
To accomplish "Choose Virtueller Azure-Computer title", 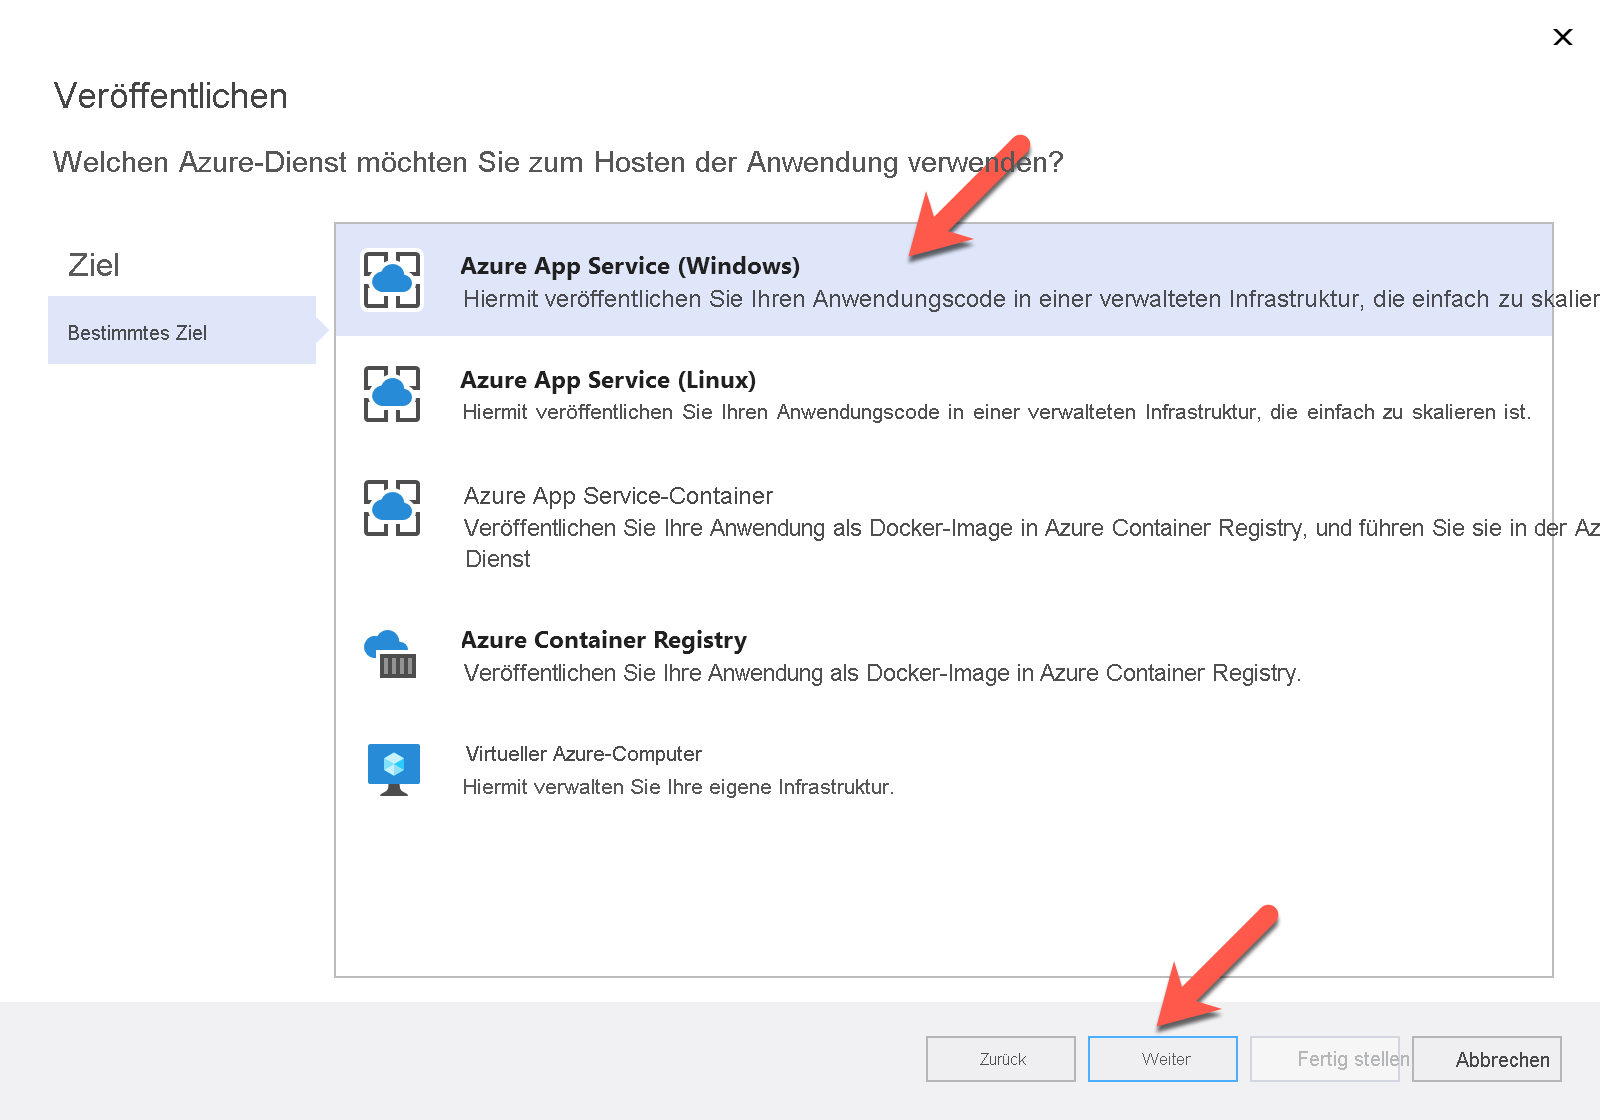I will (x=584, y=754).
